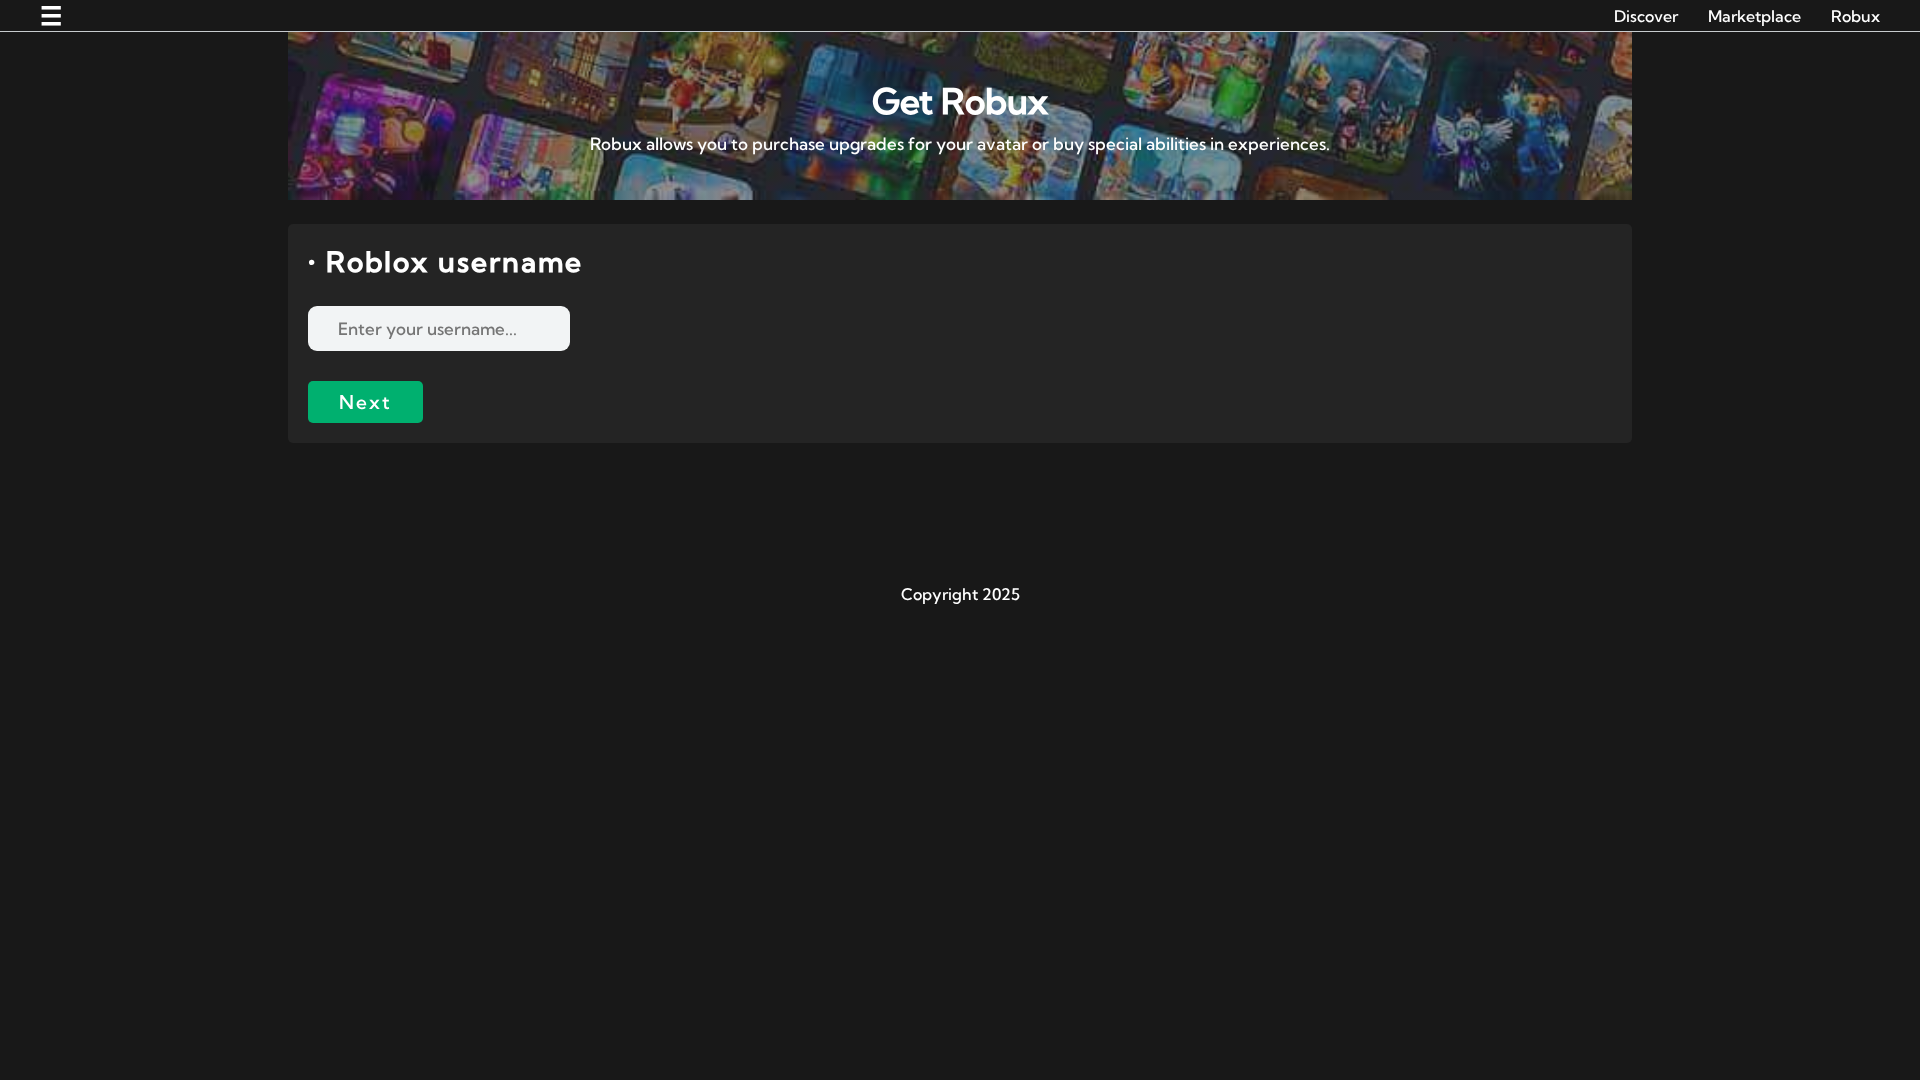
Task: Open the Discover nav link
Action: pos(1645,16)
